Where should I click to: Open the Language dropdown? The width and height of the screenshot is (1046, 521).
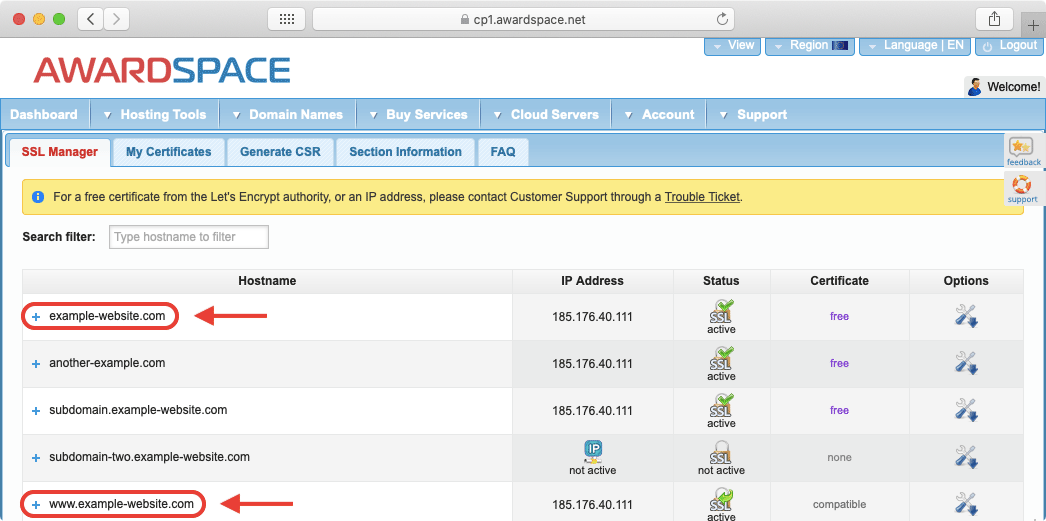[914, 46]
